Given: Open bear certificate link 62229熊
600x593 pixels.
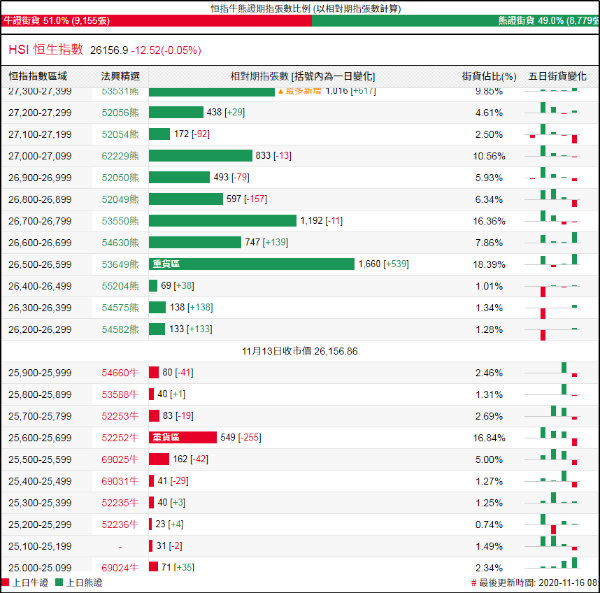Looking at the screenshot, I should point(120,156).
